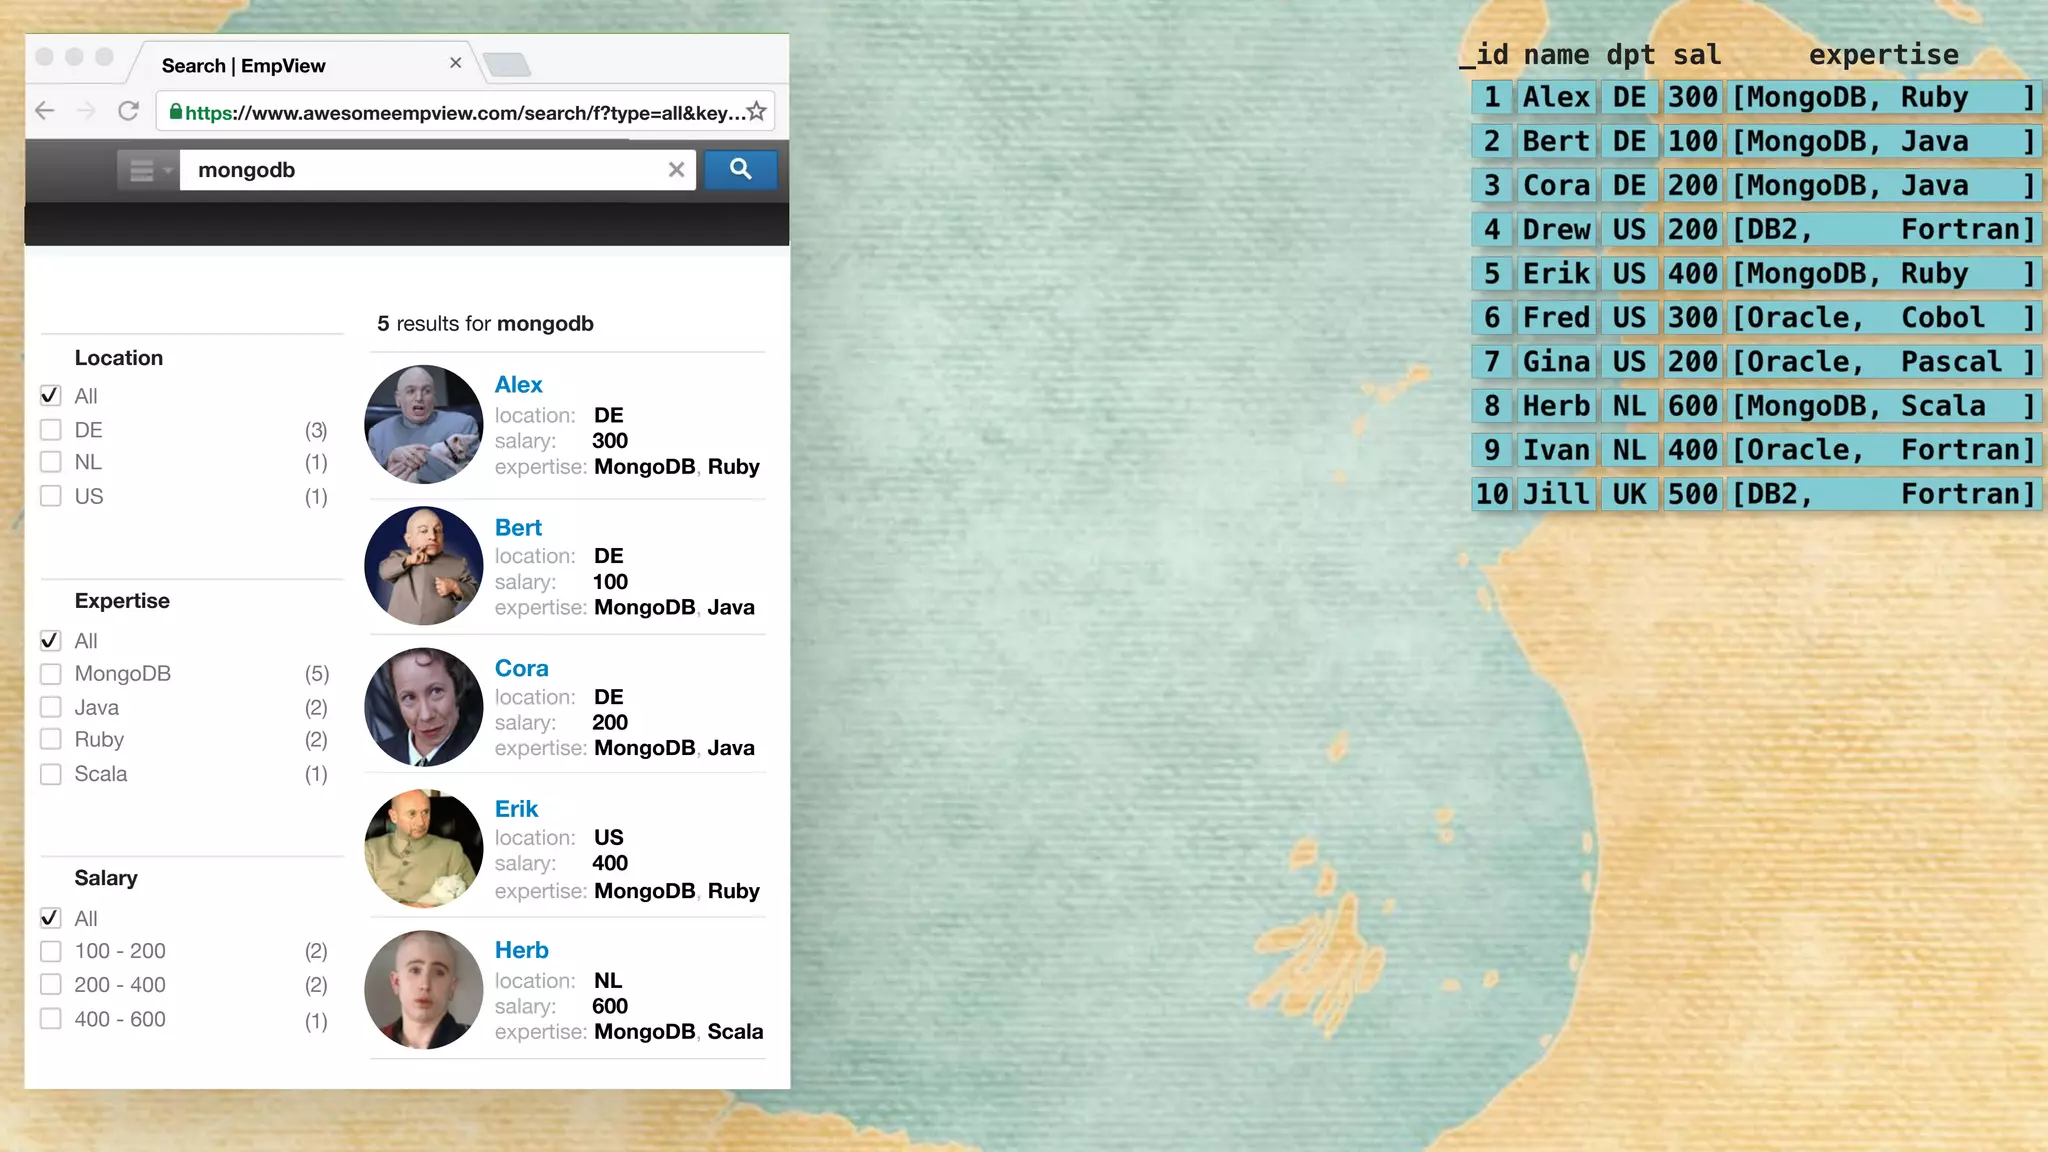Check the DE location filter
This screenshot has width=2048, height=1152.
[x=51, y=430]
